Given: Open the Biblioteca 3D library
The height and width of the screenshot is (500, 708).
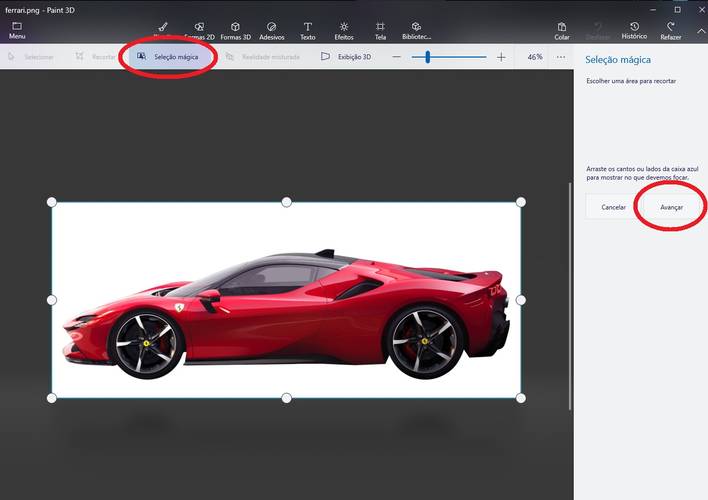Looking at the screenshot, I should 416,31.
